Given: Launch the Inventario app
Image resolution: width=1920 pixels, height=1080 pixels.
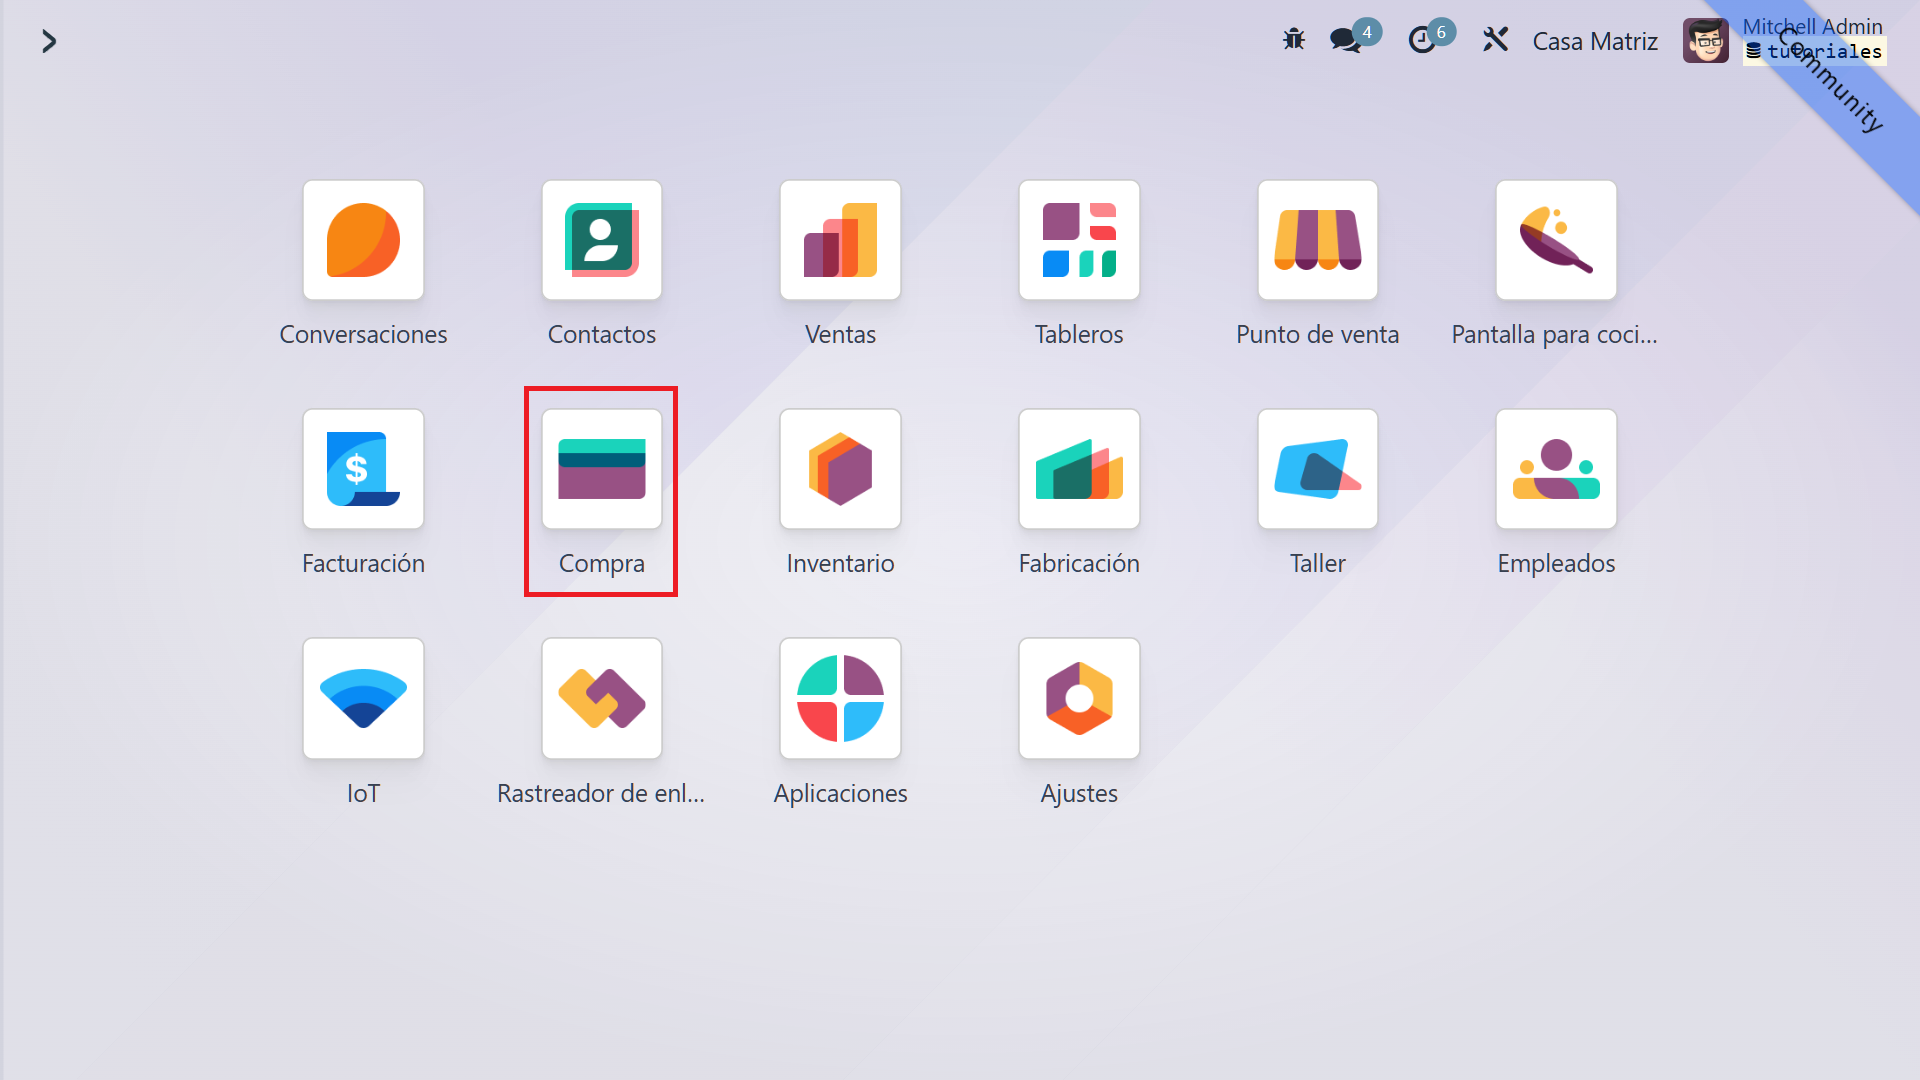Looking at the screenshot, I should [840, 470].
